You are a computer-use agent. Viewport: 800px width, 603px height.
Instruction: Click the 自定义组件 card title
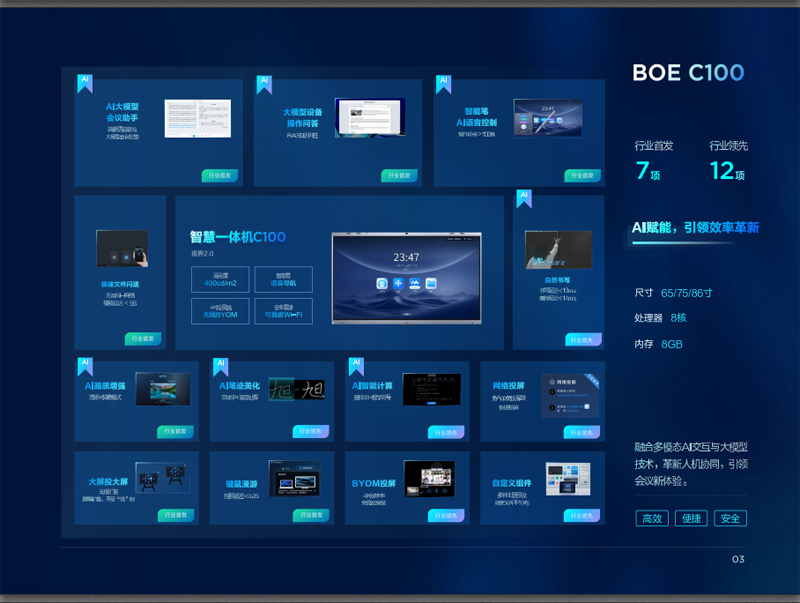512,483
